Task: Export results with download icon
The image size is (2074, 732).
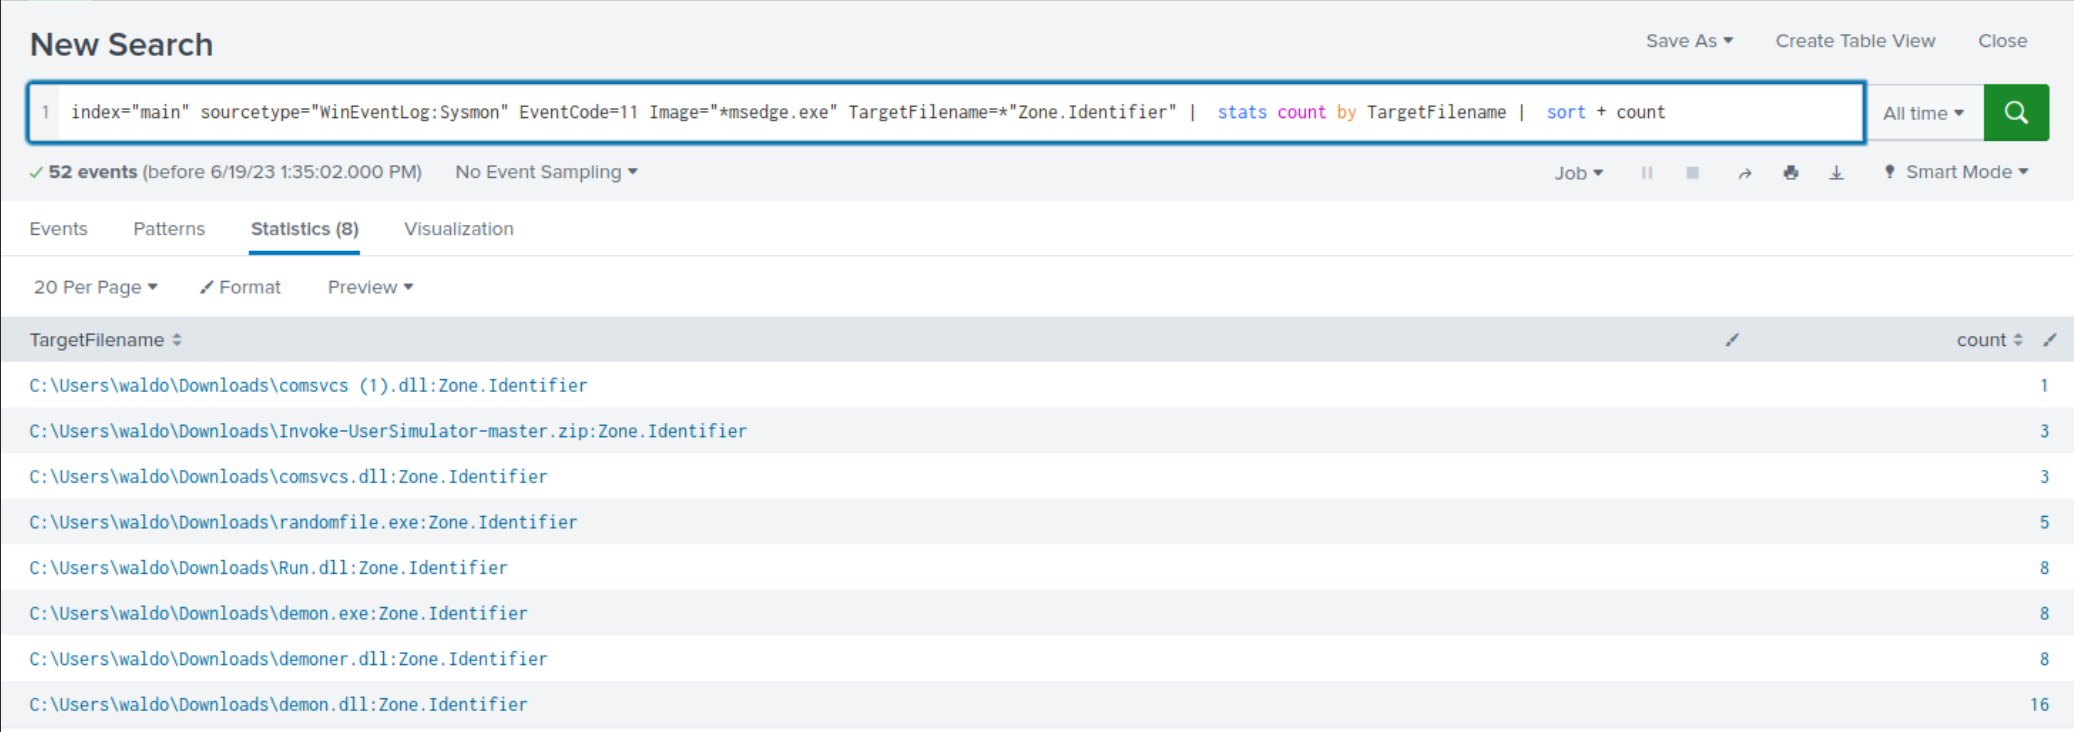Action: point(1836,173)
